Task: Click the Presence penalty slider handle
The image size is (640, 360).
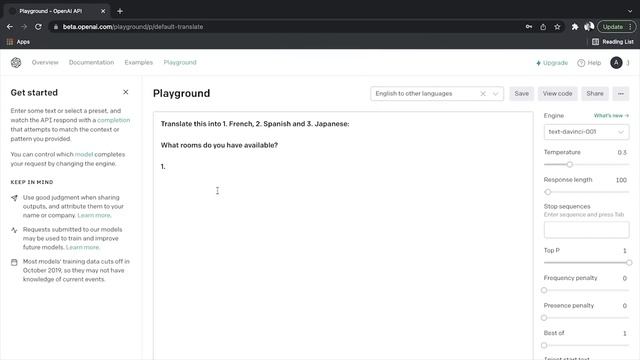Action: coord(544,318)
